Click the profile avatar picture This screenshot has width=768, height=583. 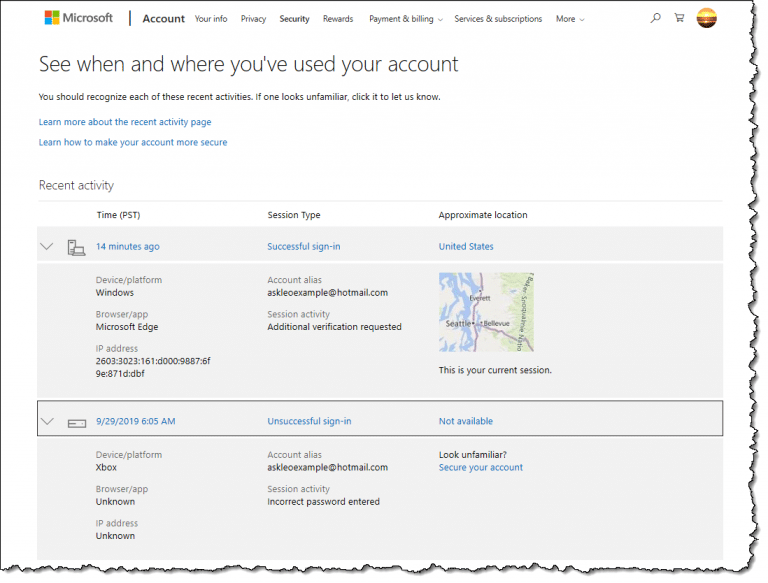(707, 18)
